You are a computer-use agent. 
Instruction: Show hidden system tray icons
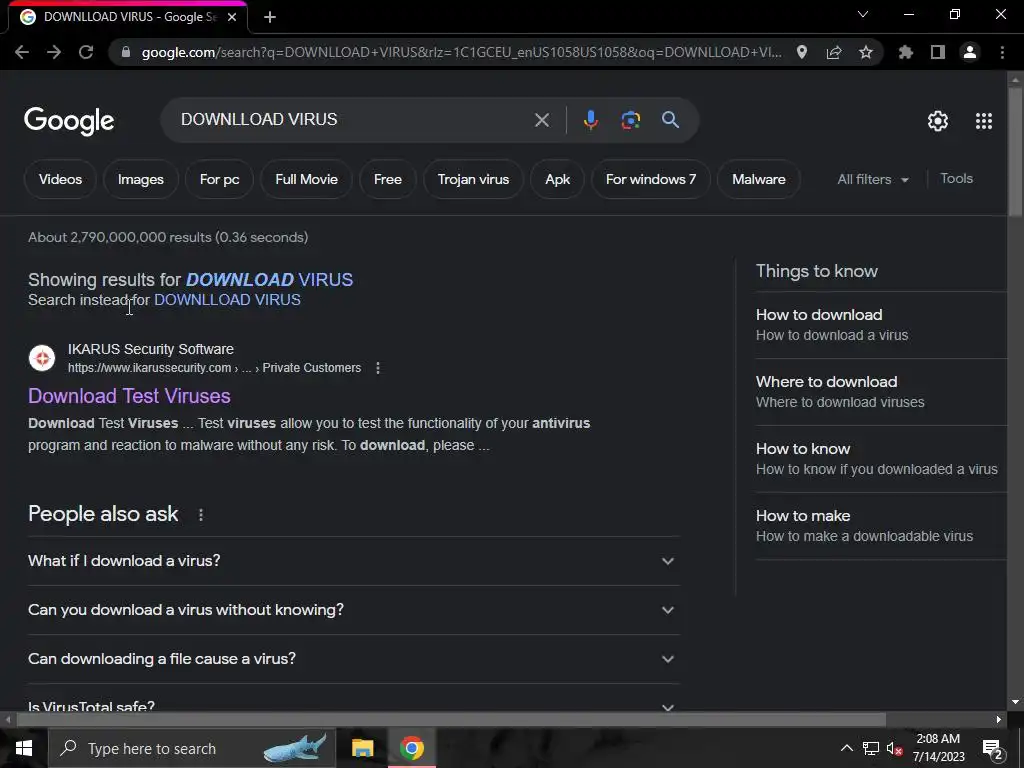pyautogui.click(x=846, y=748)
